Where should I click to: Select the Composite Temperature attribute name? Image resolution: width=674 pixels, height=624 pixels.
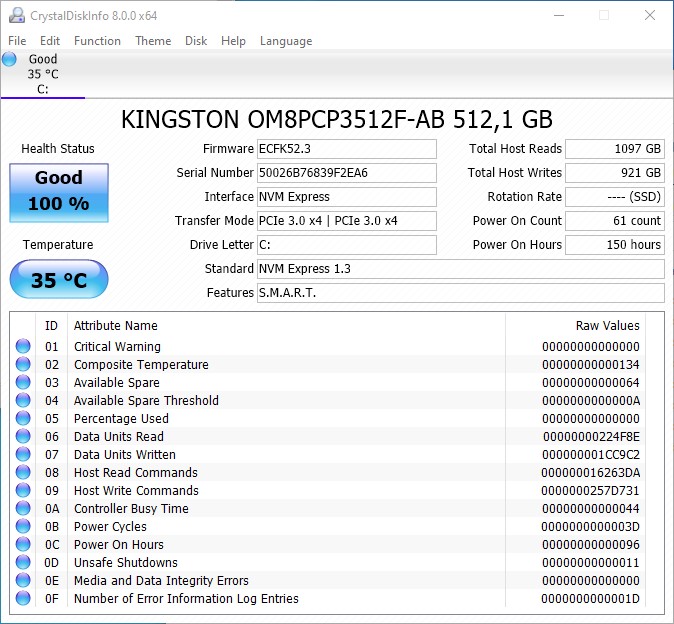coord(141,364)
